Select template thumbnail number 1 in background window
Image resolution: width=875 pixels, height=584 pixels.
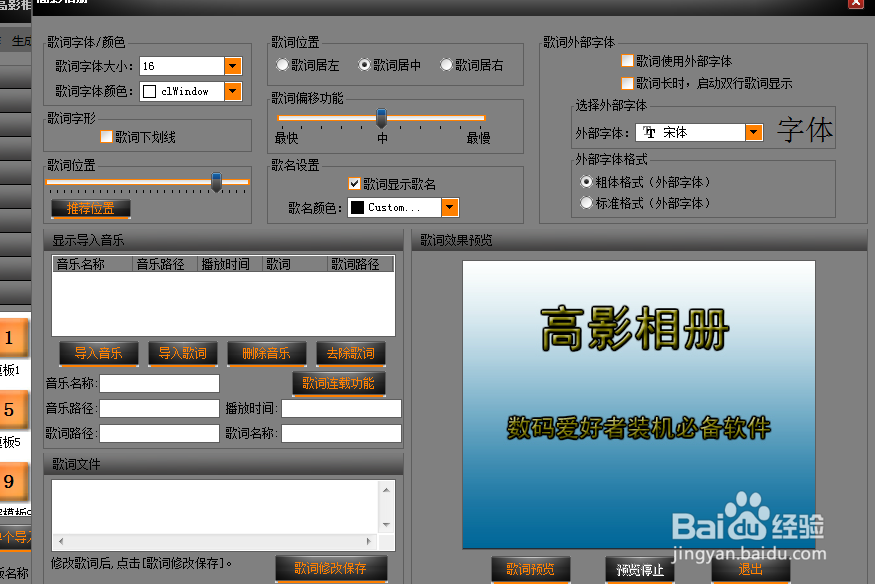(x=14, y=337)
